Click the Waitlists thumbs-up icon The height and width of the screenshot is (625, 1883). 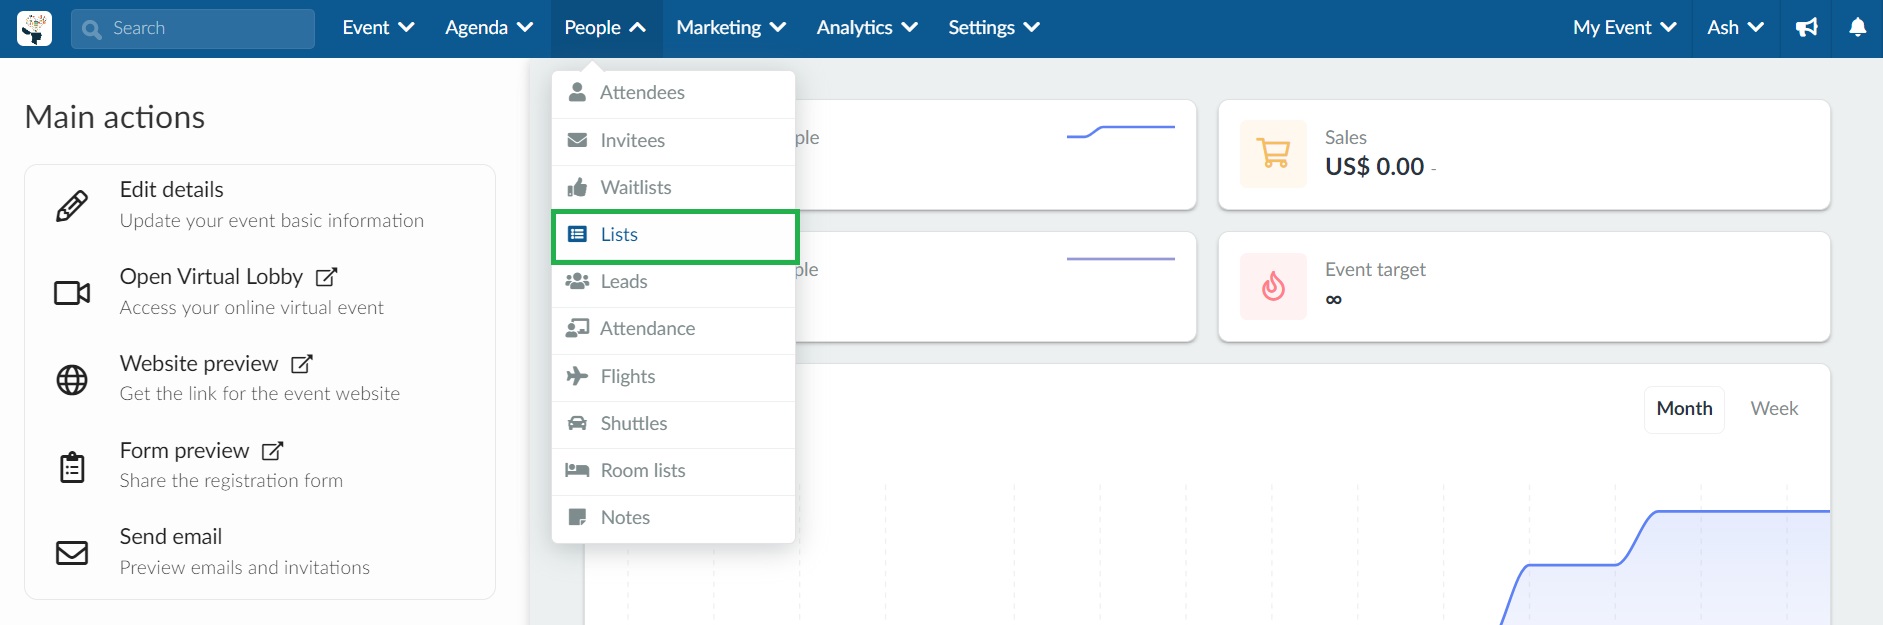point(577,187)
